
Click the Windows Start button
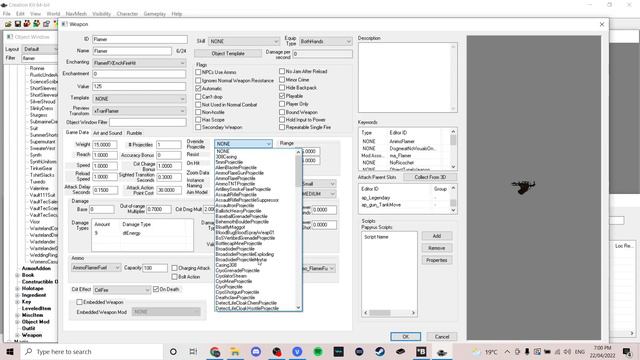[x=10, y=351]
